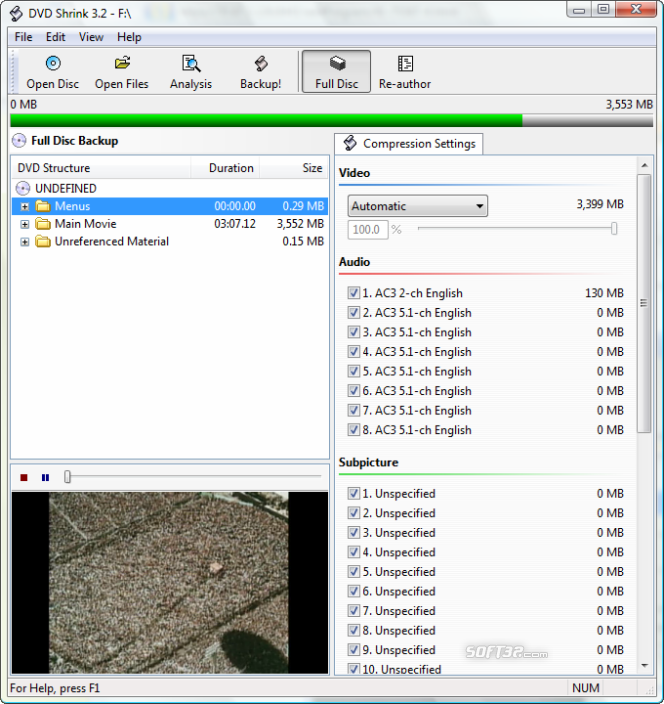Click the Duration column header
This screenshot has height=704, width=664.
click(230, 168)
